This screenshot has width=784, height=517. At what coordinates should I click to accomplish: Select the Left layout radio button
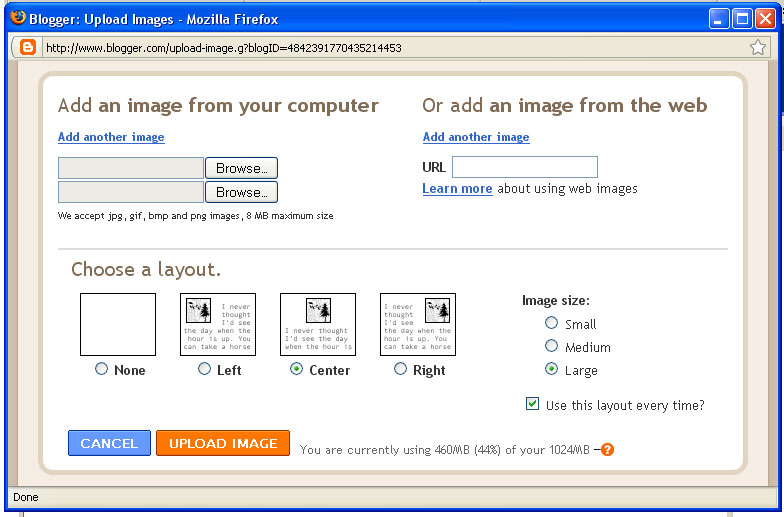pos(204,369)
